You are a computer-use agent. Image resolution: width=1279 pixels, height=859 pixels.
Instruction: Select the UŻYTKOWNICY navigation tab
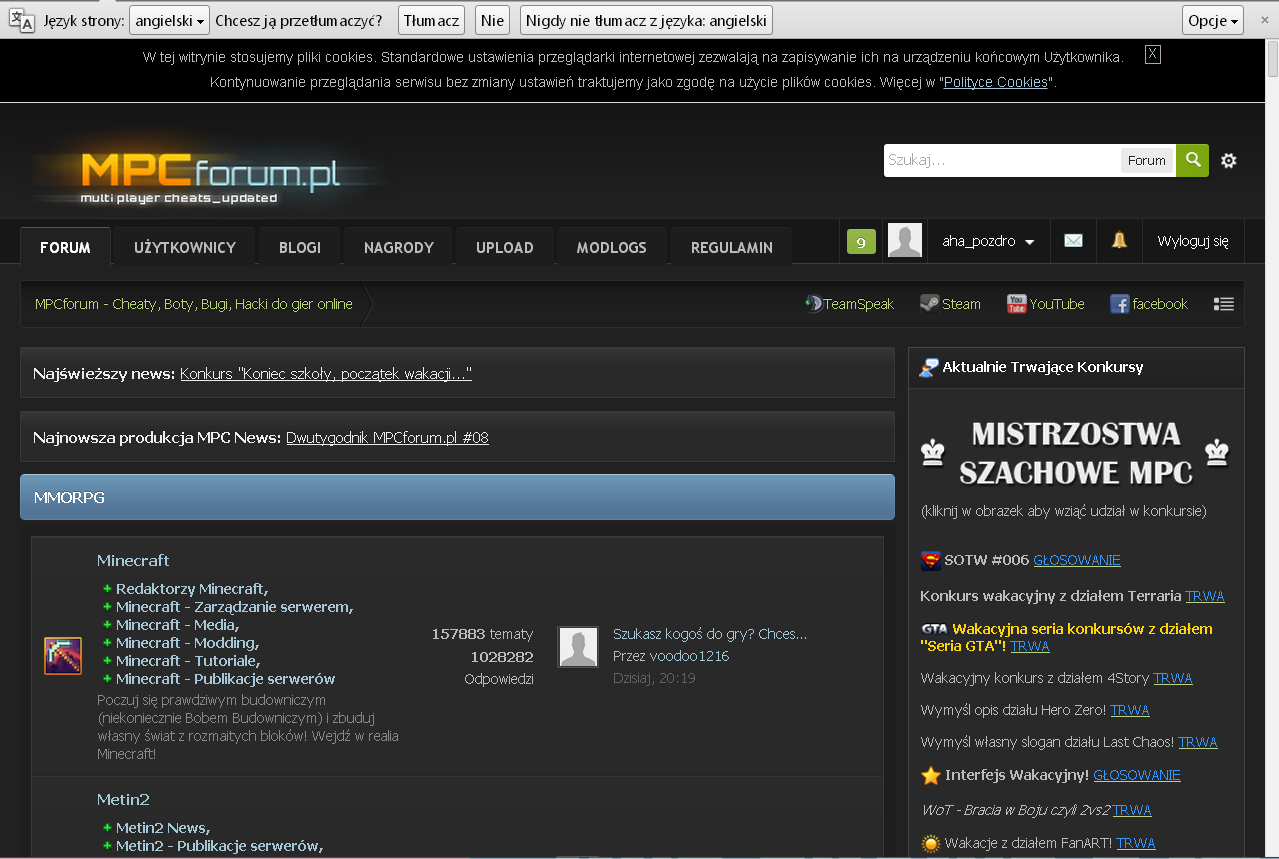click(185, 247)
